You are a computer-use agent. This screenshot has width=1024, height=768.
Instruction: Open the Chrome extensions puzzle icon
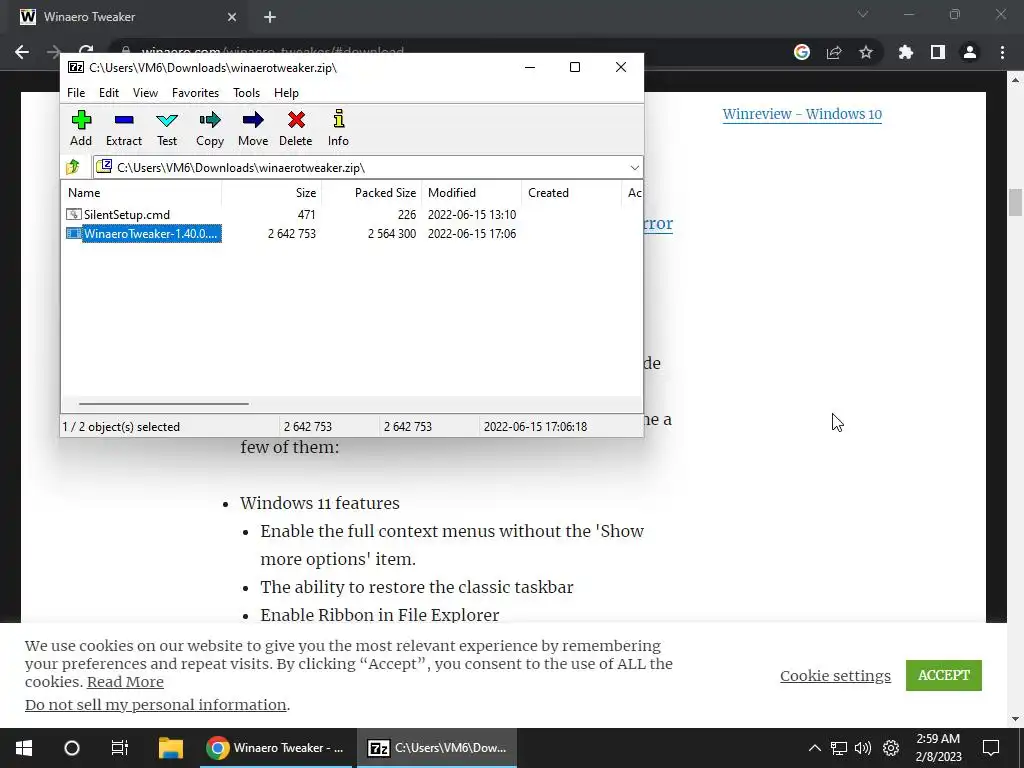tap(905, 52)
